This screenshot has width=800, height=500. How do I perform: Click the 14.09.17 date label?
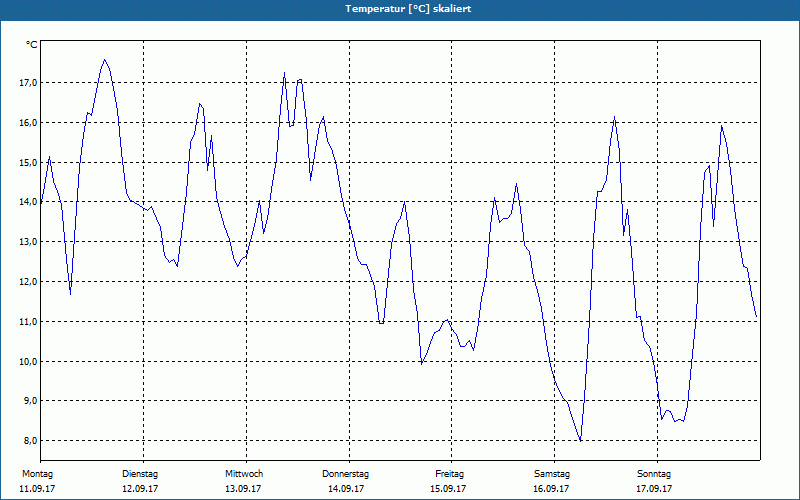pos(345,489)
